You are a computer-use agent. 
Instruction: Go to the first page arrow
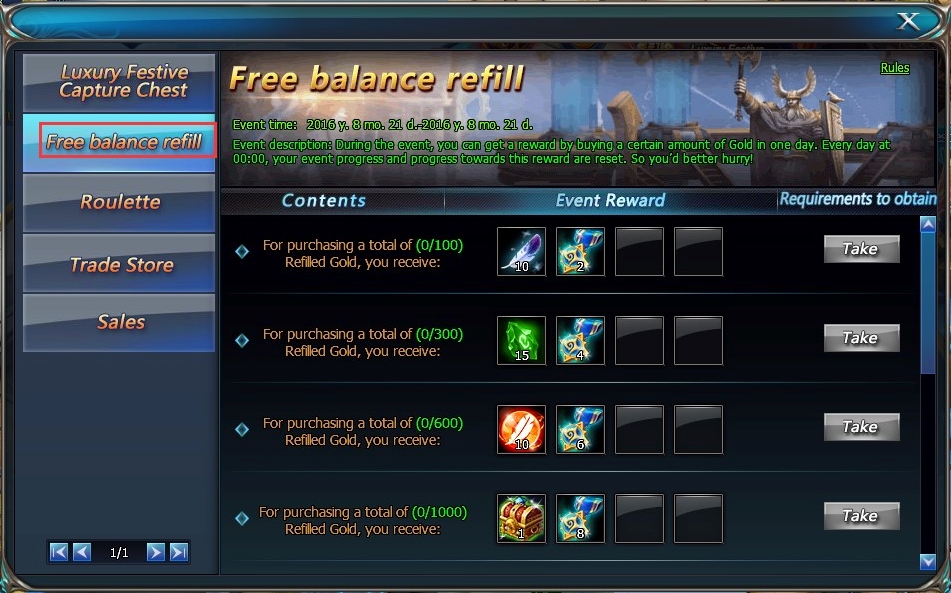pyautogui.click(x=59, y=552)
